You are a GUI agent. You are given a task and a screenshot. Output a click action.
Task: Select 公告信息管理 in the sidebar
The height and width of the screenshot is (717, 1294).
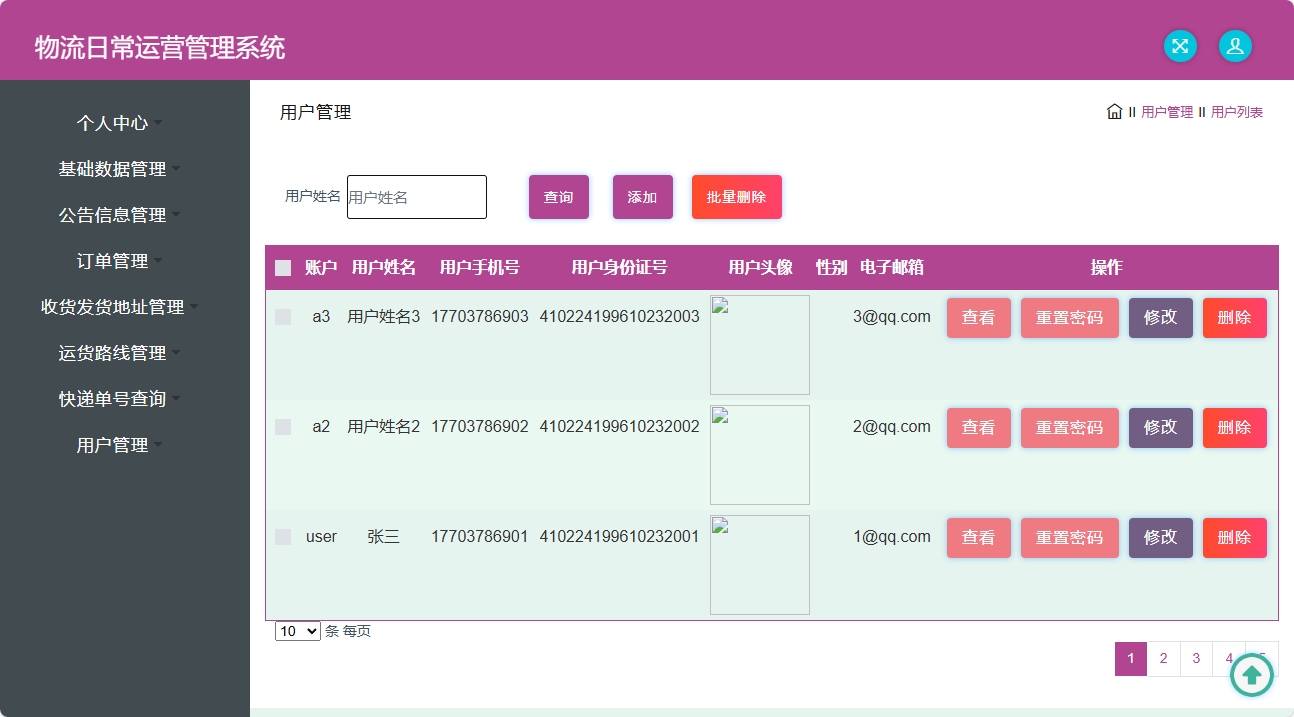click(x=113, y=214)
